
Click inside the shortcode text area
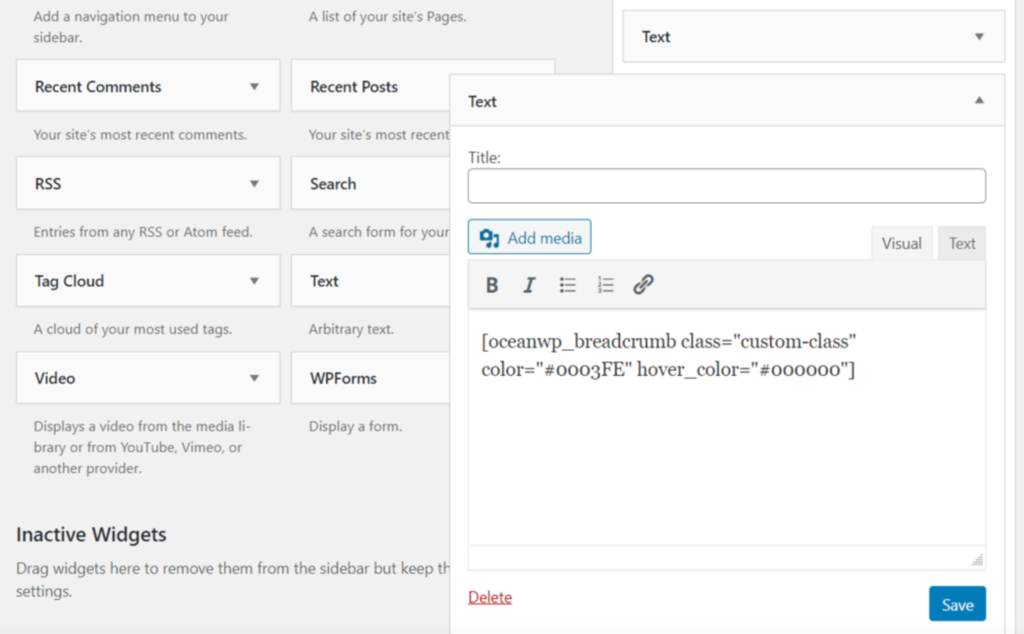pyautogui.click(x=726, y=450)
